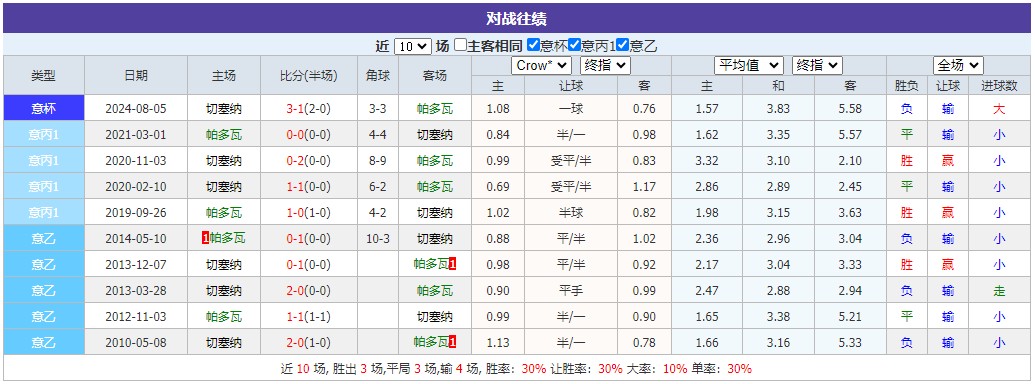
Task: Select date cell 2012-11-03
Action: (136, 316)
